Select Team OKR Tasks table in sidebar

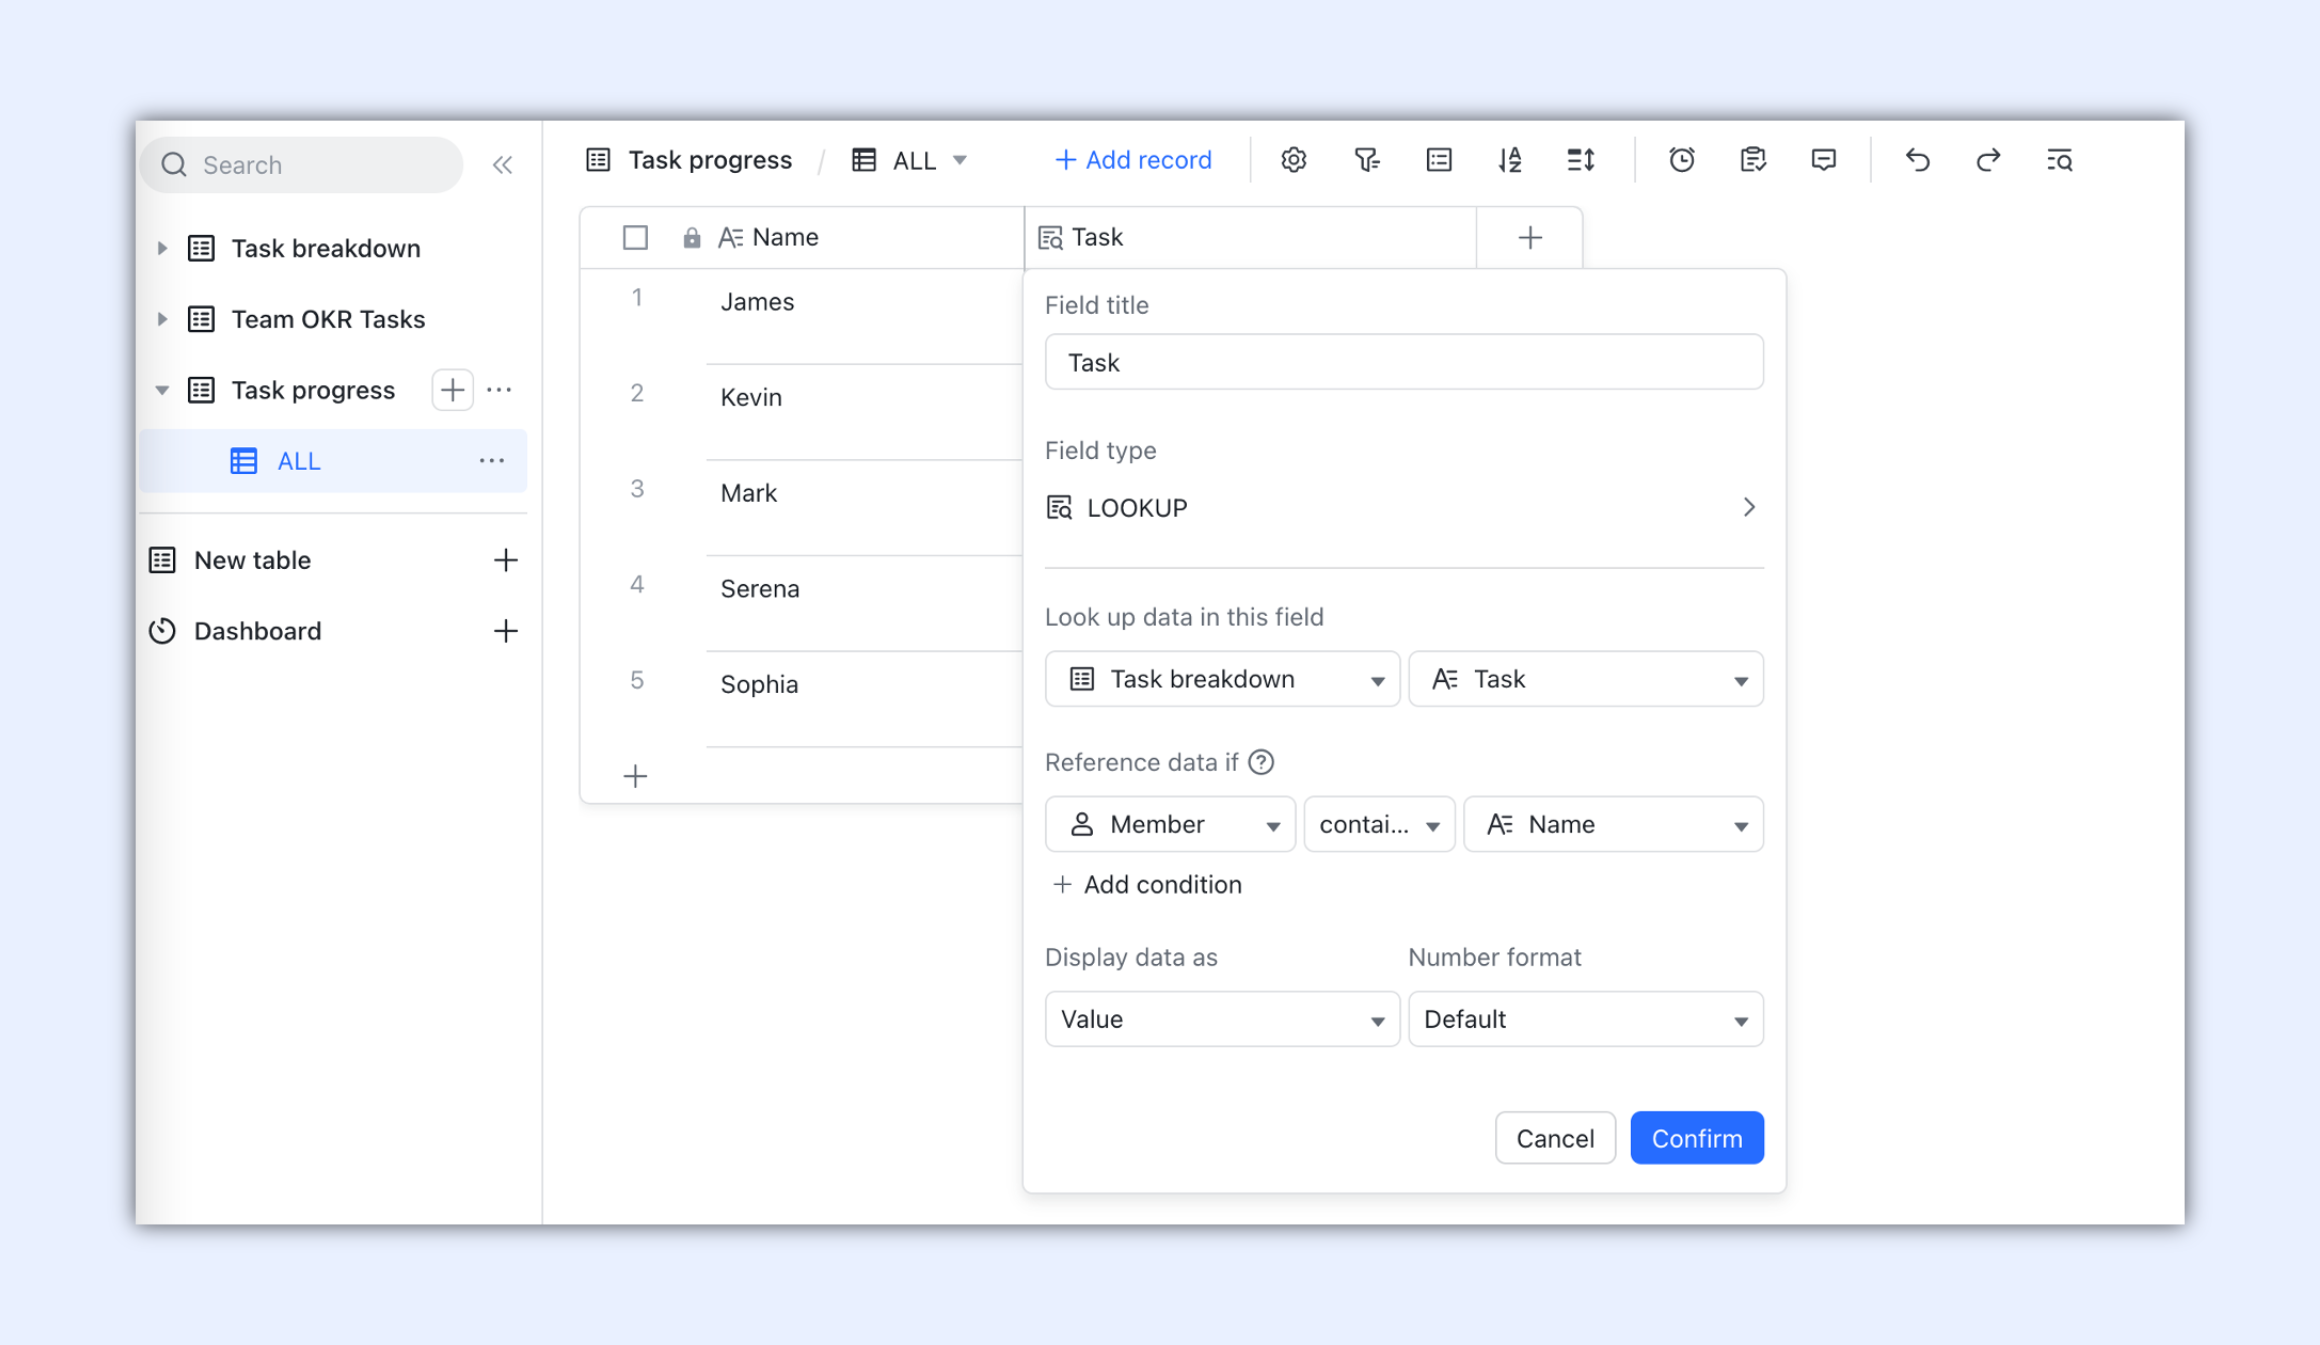click(x=328, y=319)
